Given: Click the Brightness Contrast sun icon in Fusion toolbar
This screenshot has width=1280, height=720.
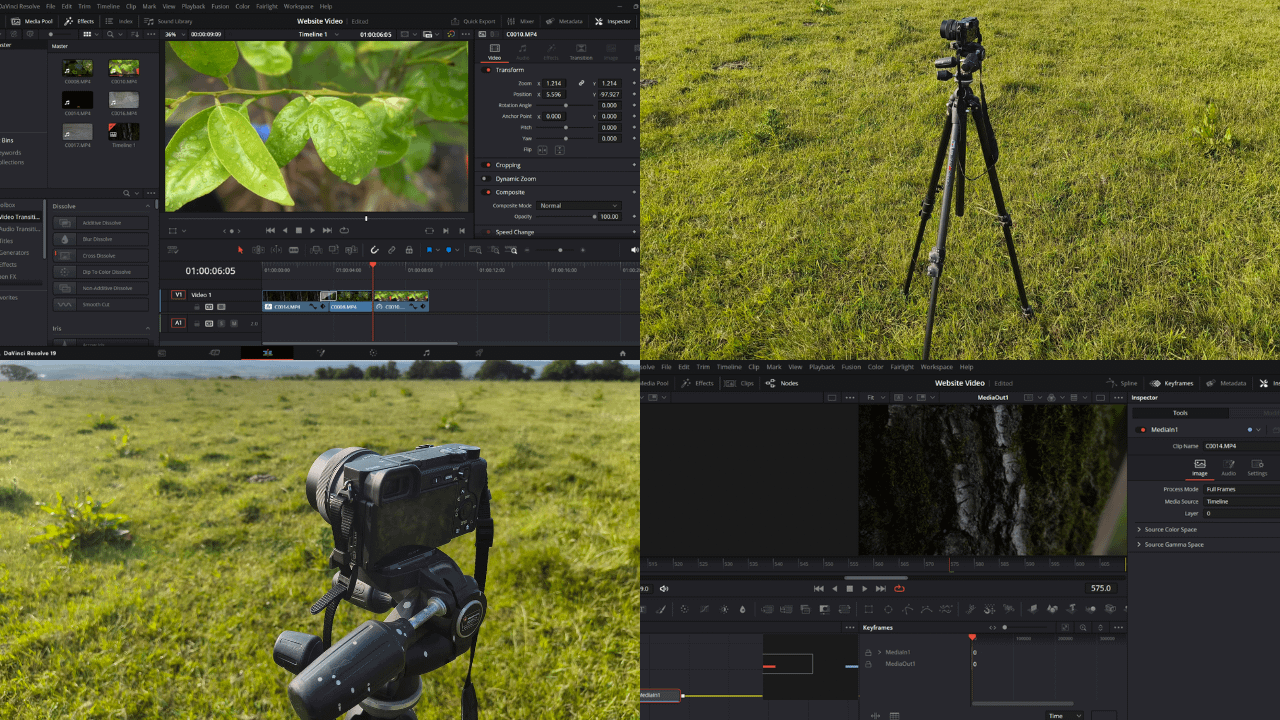Looking at the screenshot, I should (x=724, y=609).
